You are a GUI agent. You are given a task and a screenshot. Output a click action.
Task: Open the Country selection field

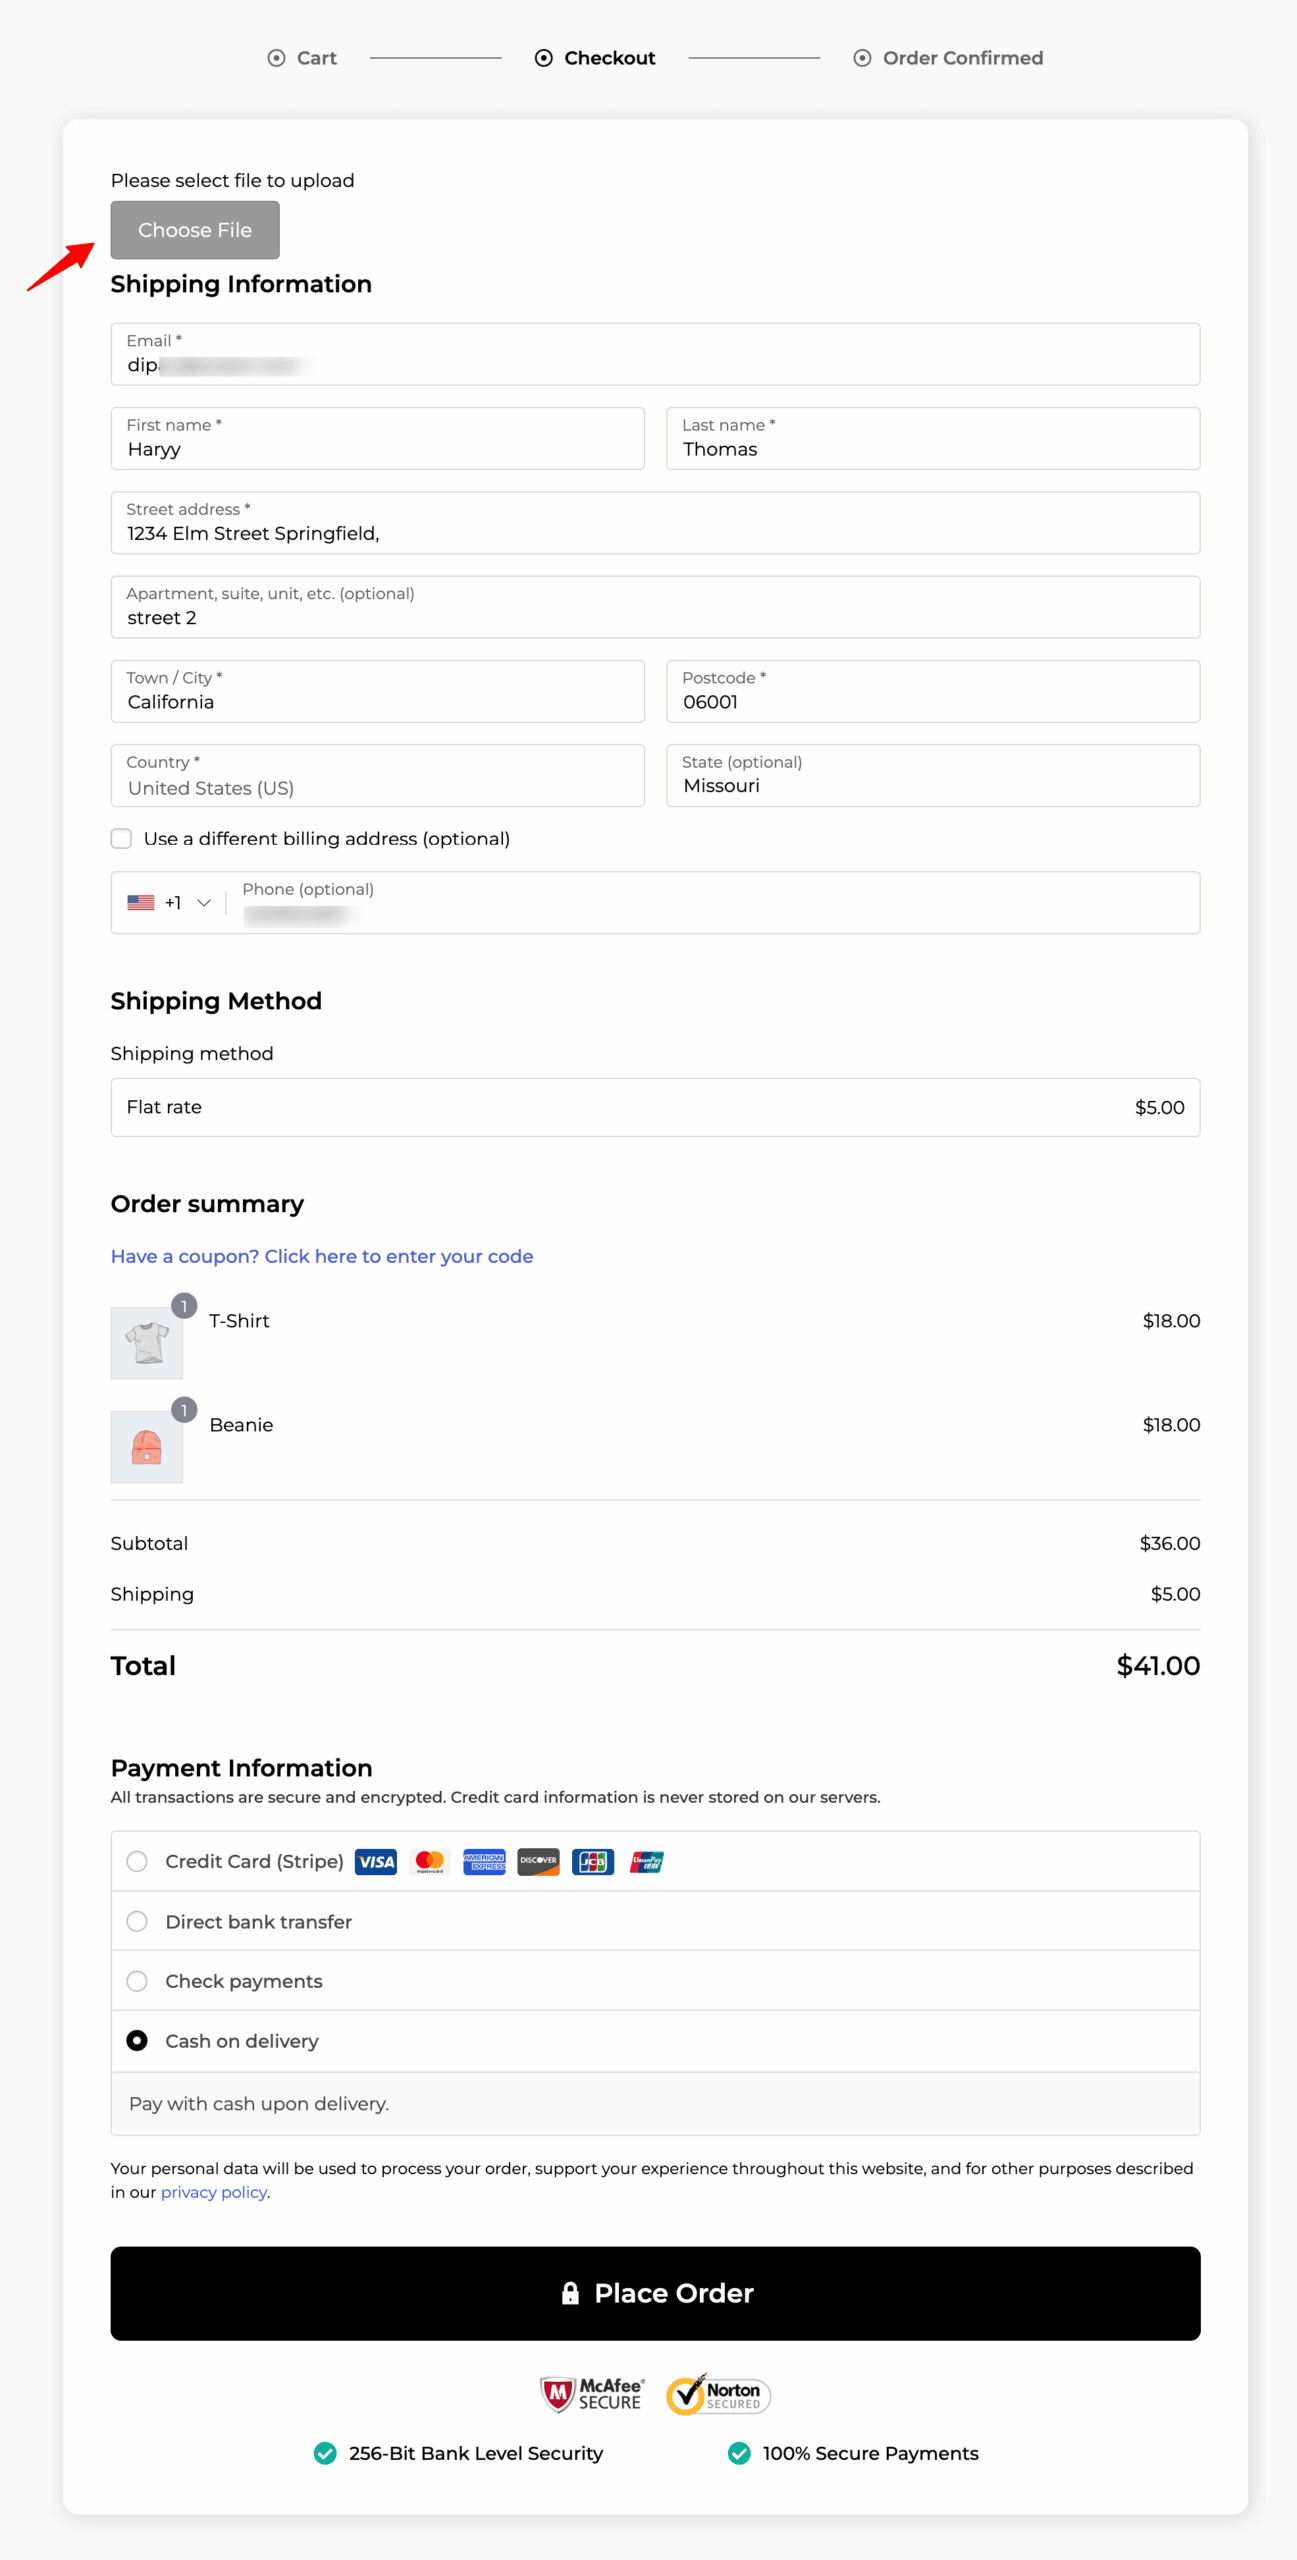point(377,776)
